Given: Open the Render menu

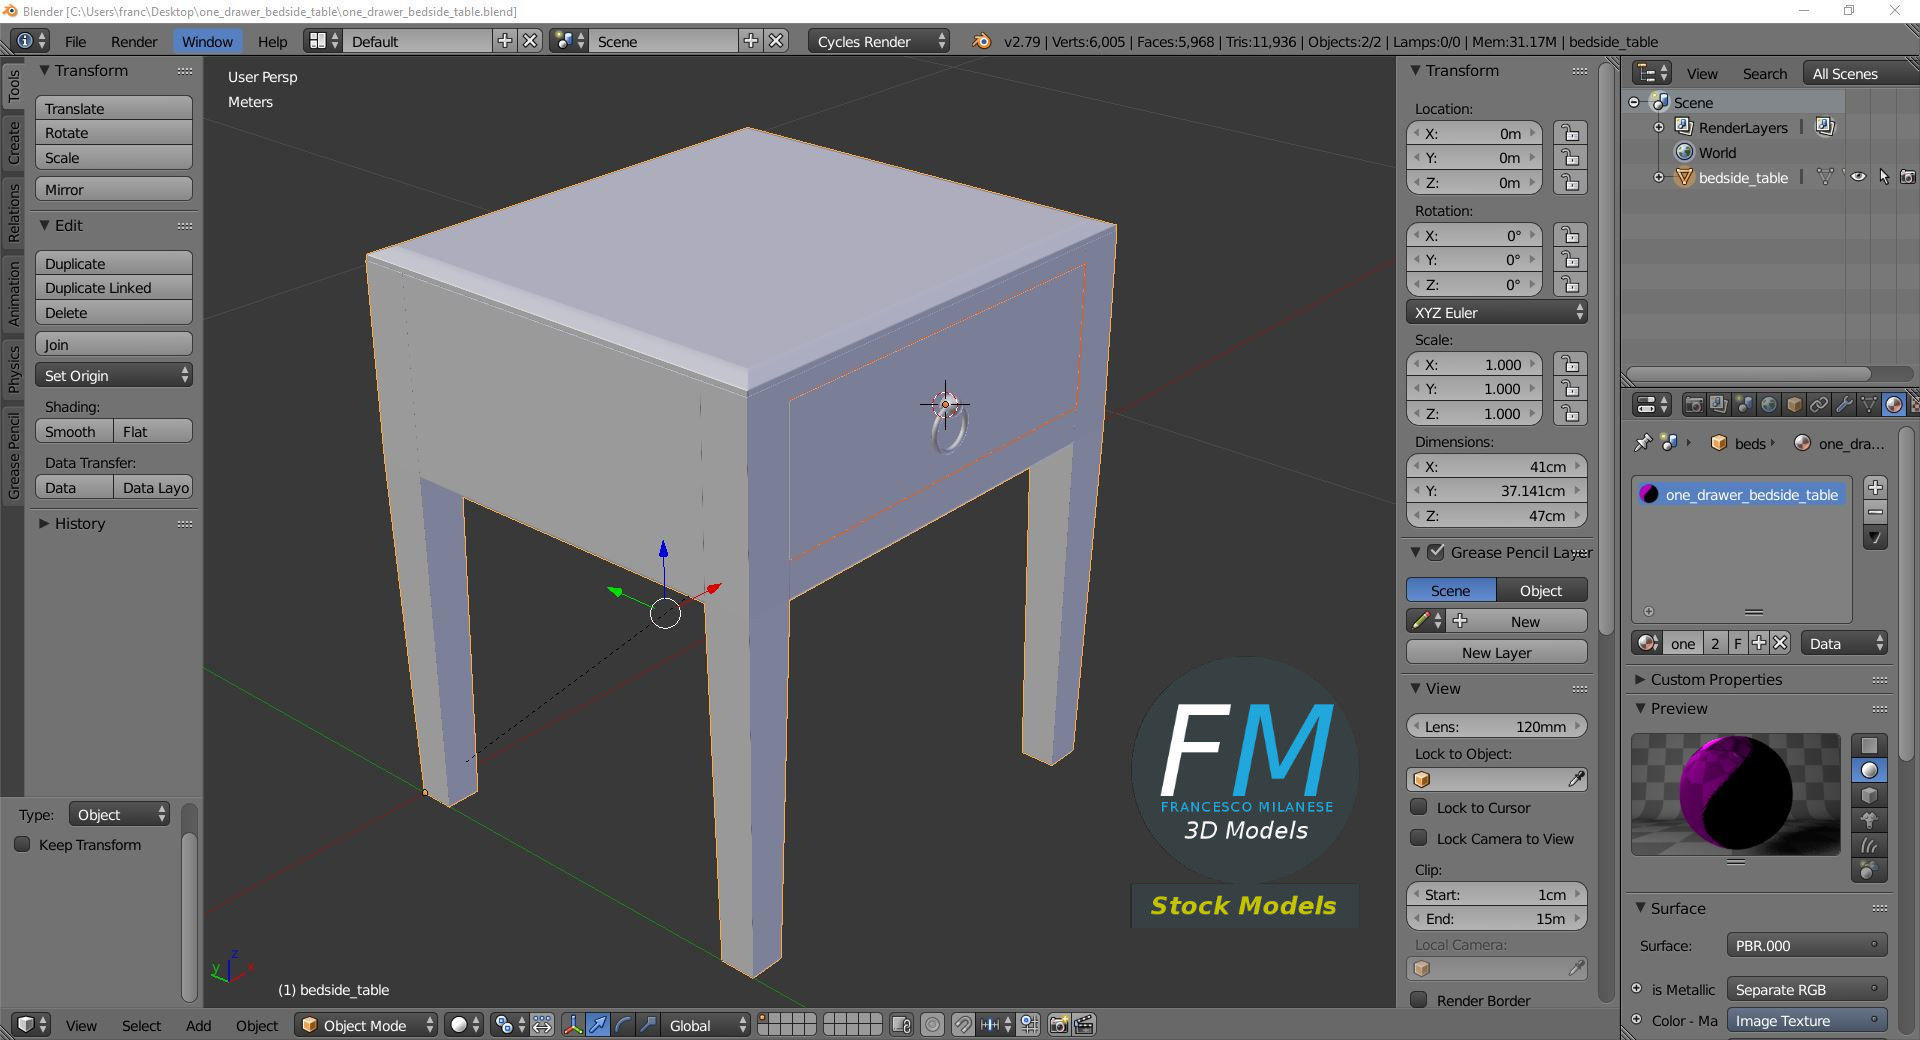Looking at the screenshot, I should coord(134,42).
